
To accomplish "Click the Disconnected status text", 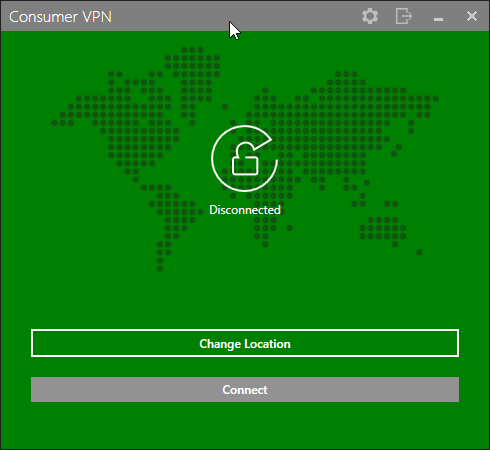I will [245, 210].
